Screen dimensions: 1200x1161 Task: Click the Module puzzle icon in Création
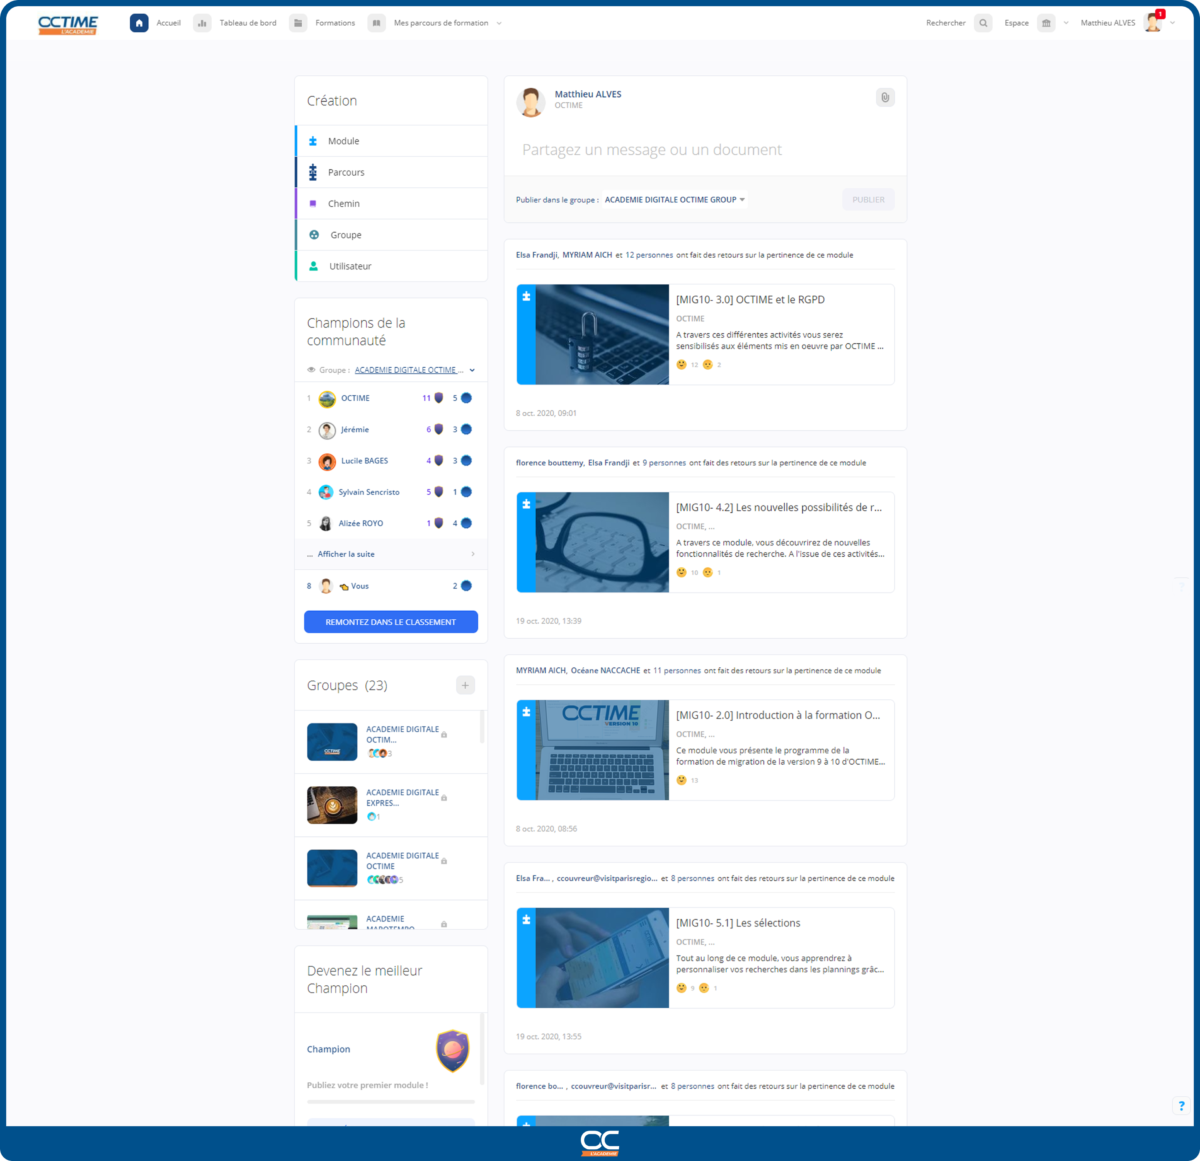coord(313,141)
